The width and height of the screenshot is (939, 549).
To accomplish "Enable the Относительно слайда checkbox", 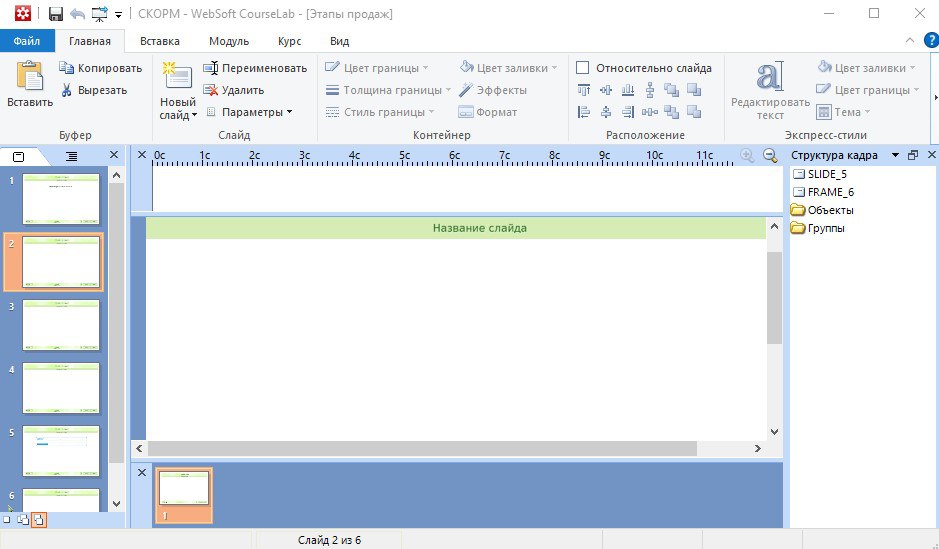I will pos(583,68).
